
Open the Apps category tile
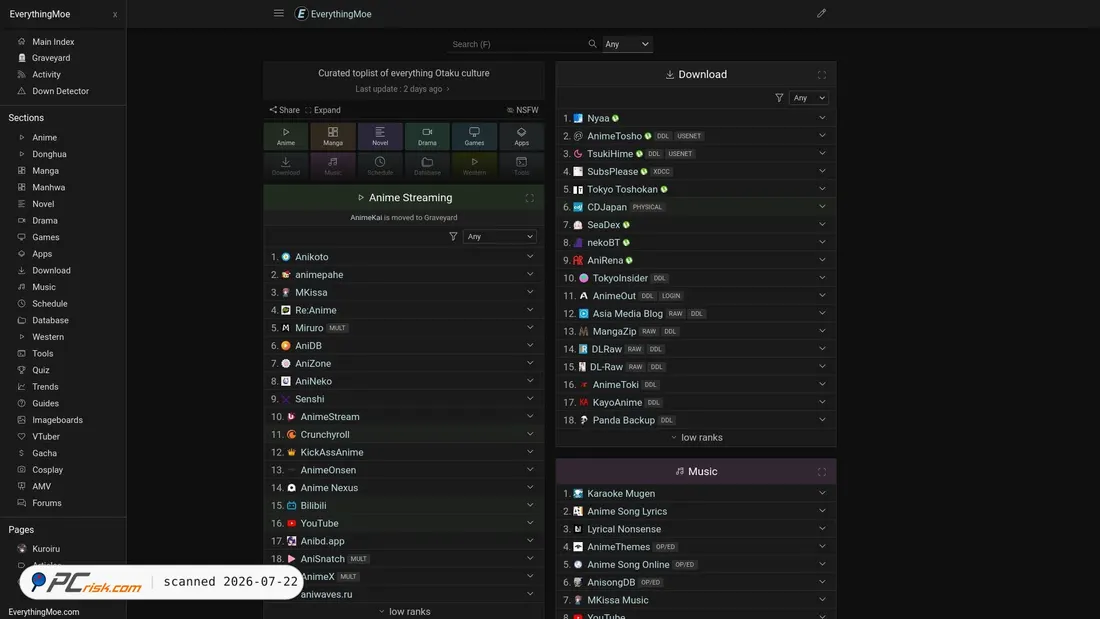(x=521, y=136)
